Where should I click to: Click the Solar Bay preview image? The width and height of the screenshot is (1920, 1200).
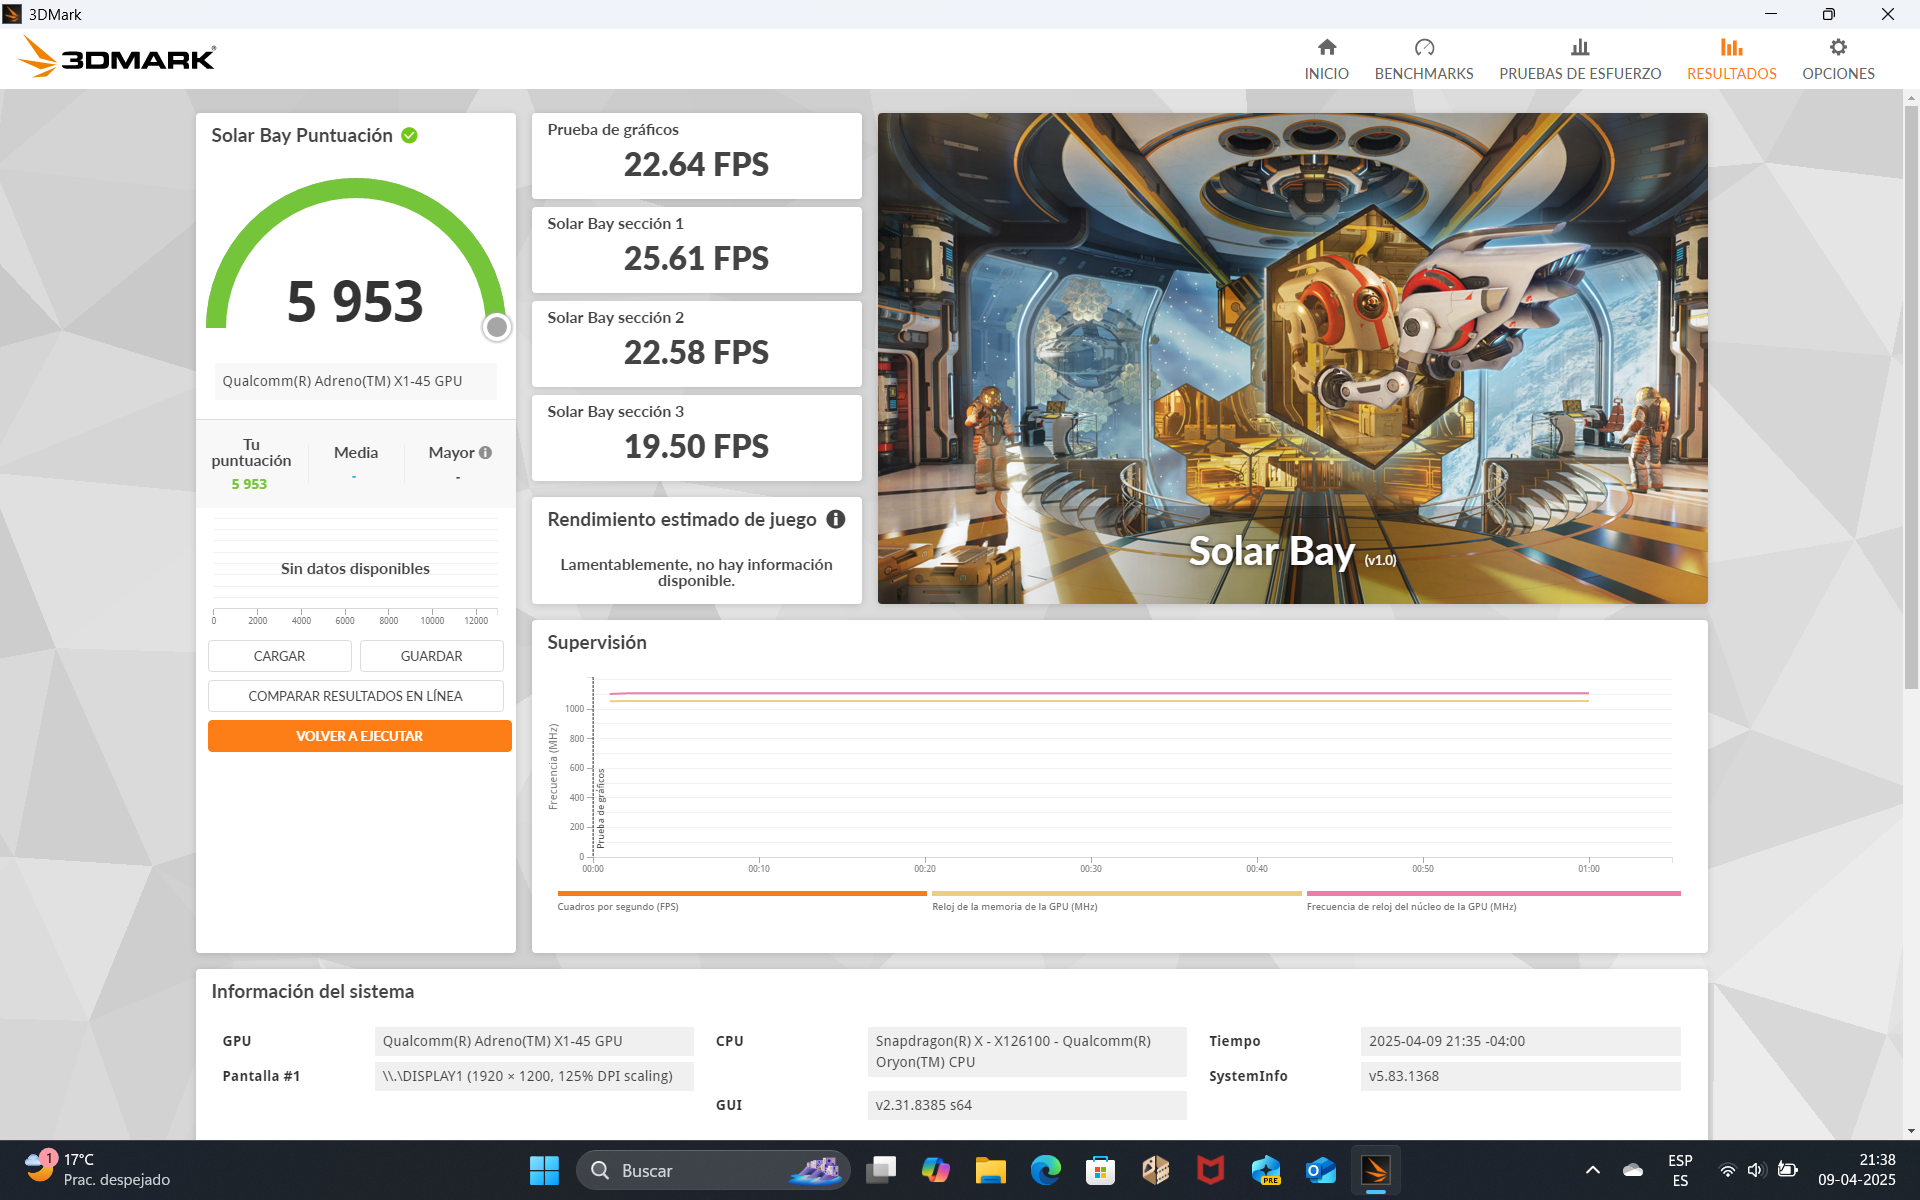tap(1292, 358)
